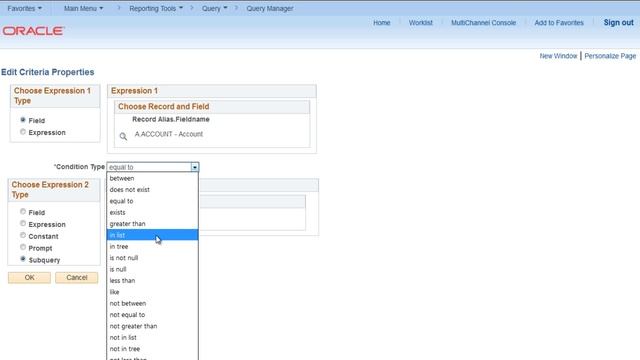Screen dimensions: 640x360
Task: Open the Home link
Action: click(x=382, y=23)
